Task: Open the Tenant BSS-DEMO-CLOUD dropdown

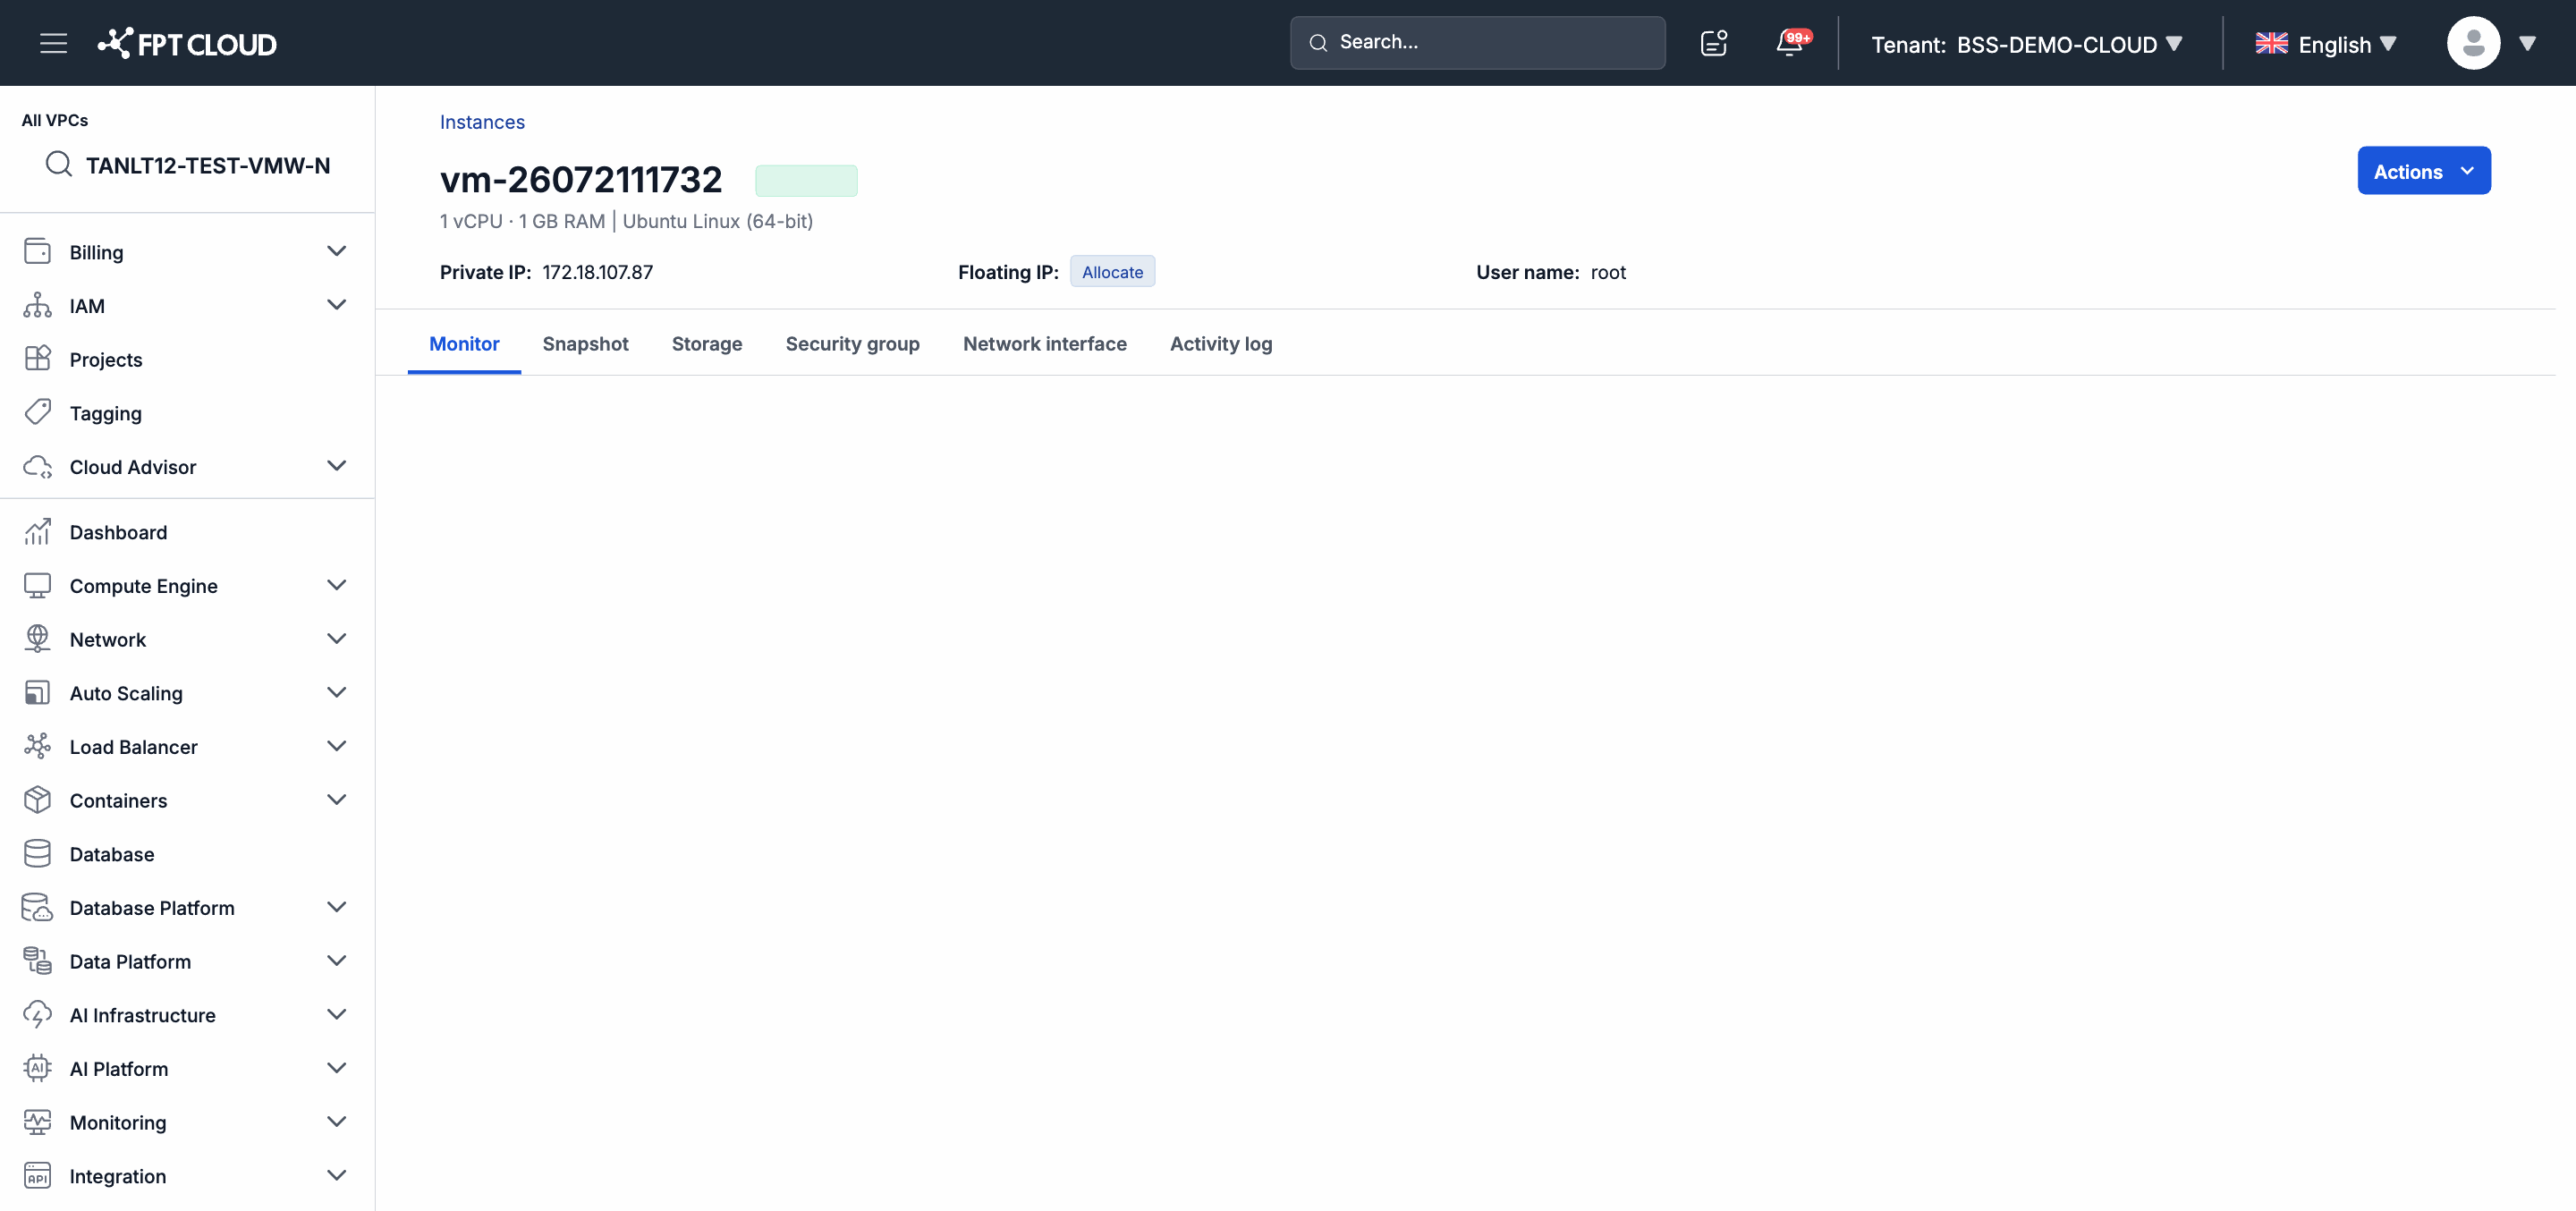Action: coord(2027,44)
